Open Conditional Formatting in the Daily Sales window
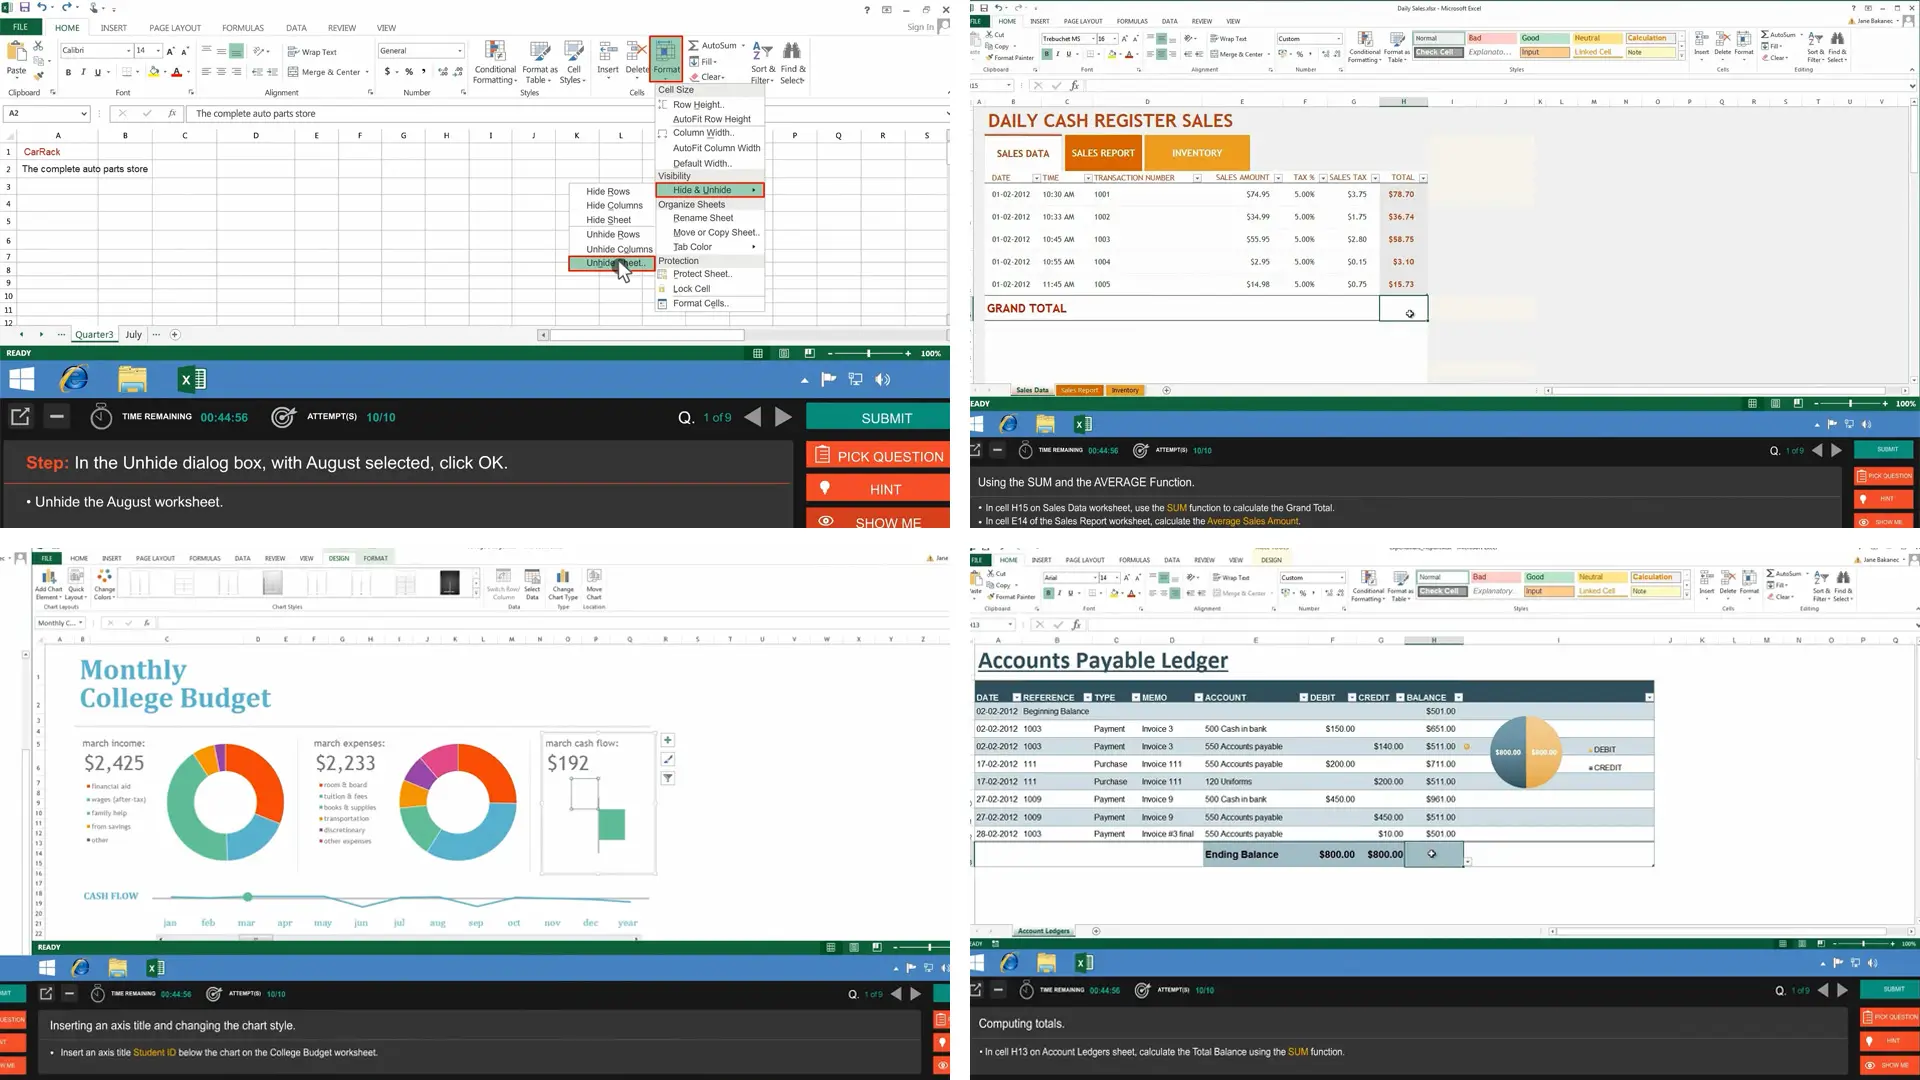The width and height of the screenshot is (1920, 1080). (x=1364, y=47)
